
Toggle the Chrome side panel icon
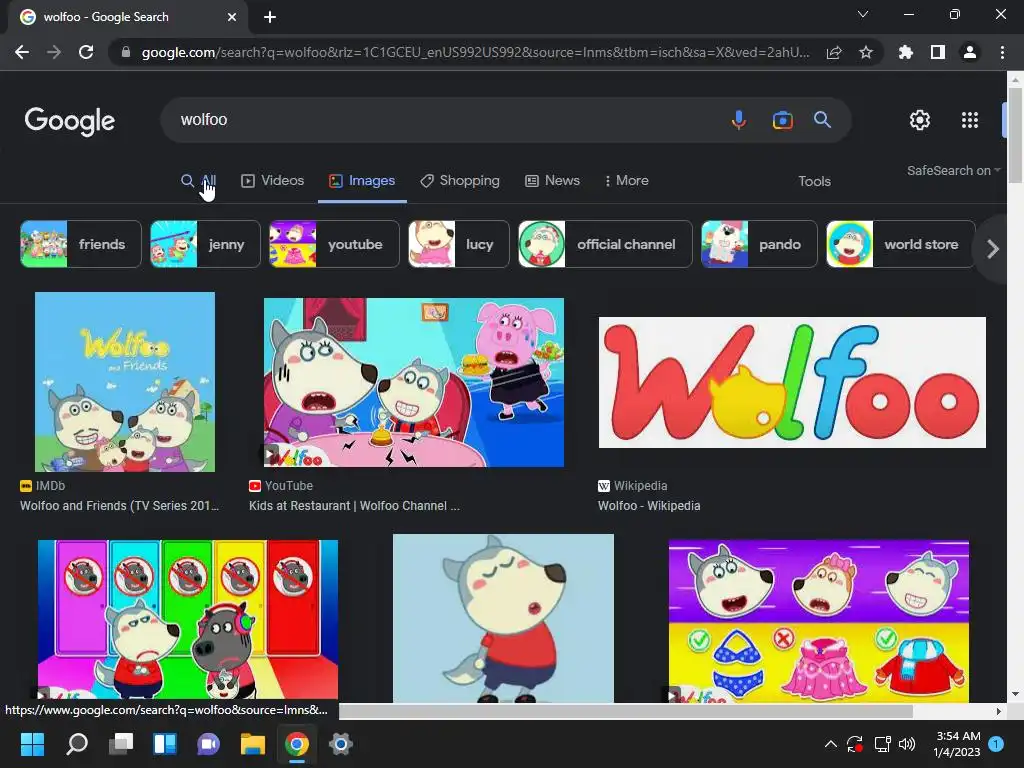pos(938,52)
